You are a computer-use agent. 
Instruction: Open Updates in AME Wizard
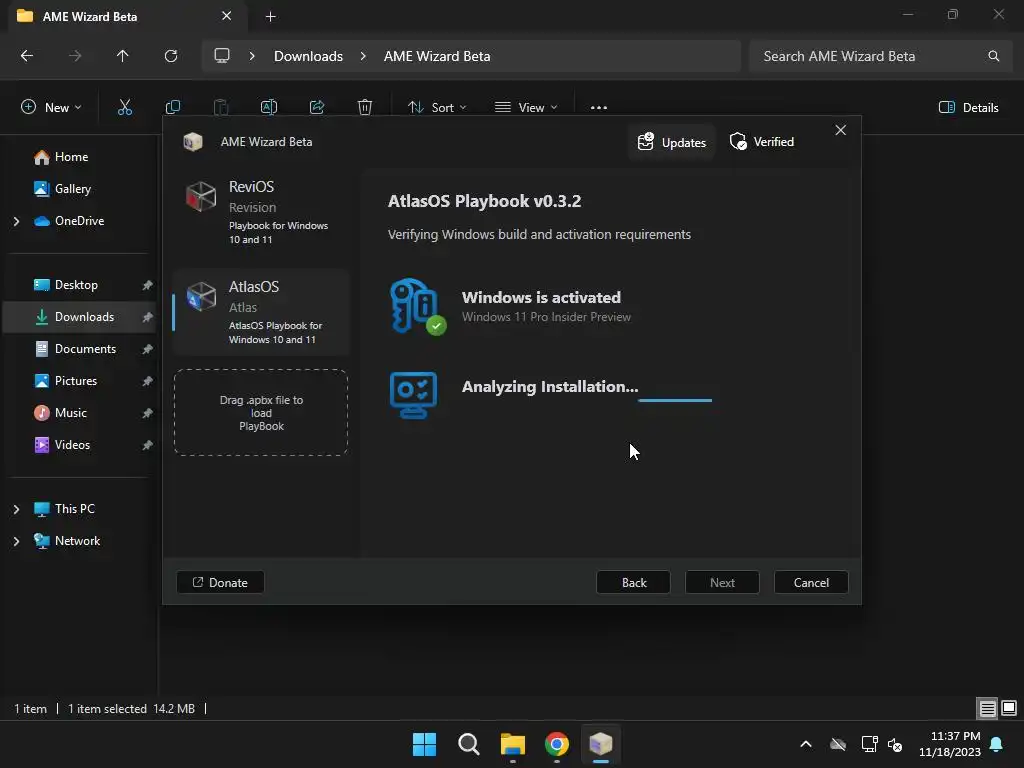click(672, 142)
